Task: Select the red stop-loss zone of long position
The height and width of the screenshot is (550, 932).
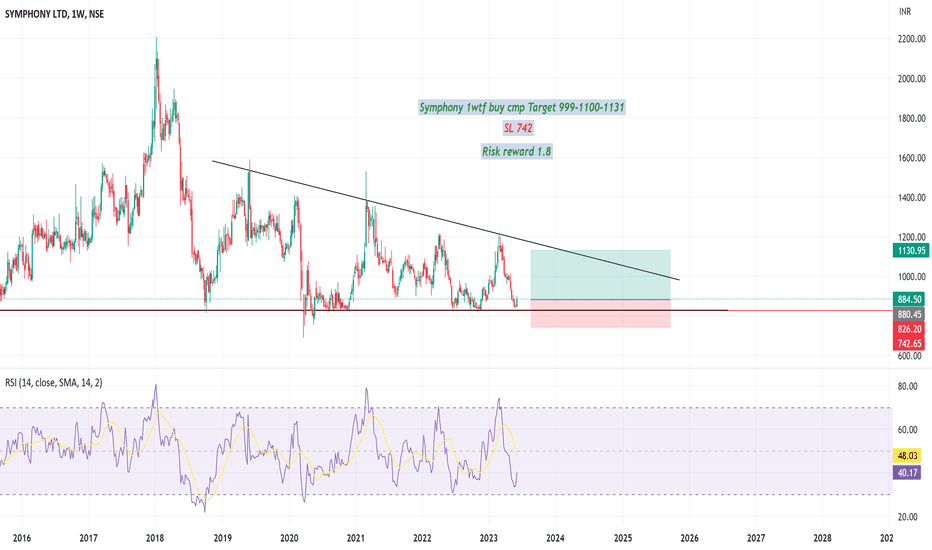Action: (x=600, y=313)
